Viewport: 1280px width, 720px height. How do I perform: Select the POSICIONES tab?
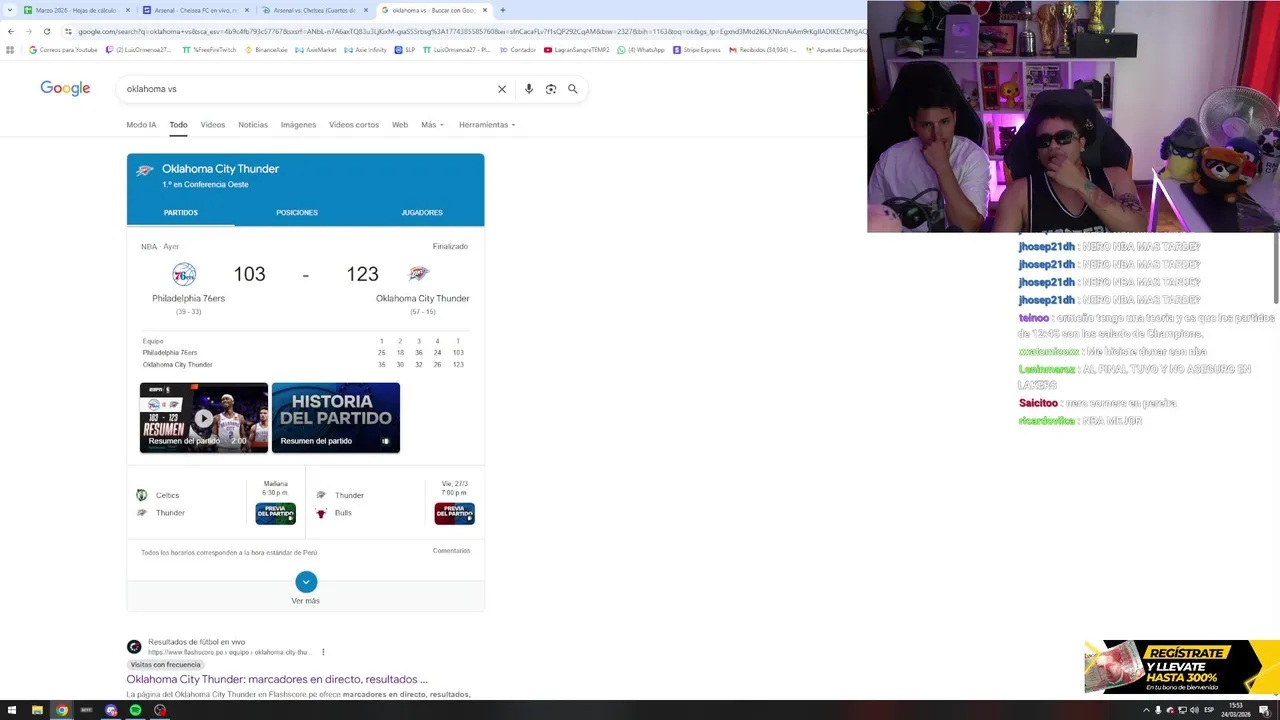pyautogui.click(x=297, y=213)
